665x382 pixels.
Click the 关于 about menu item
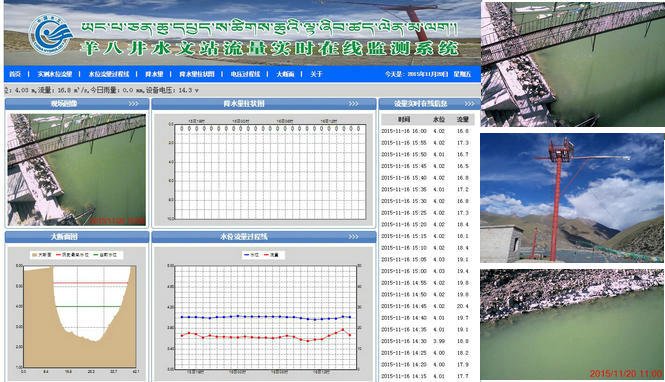click(316, 74)
